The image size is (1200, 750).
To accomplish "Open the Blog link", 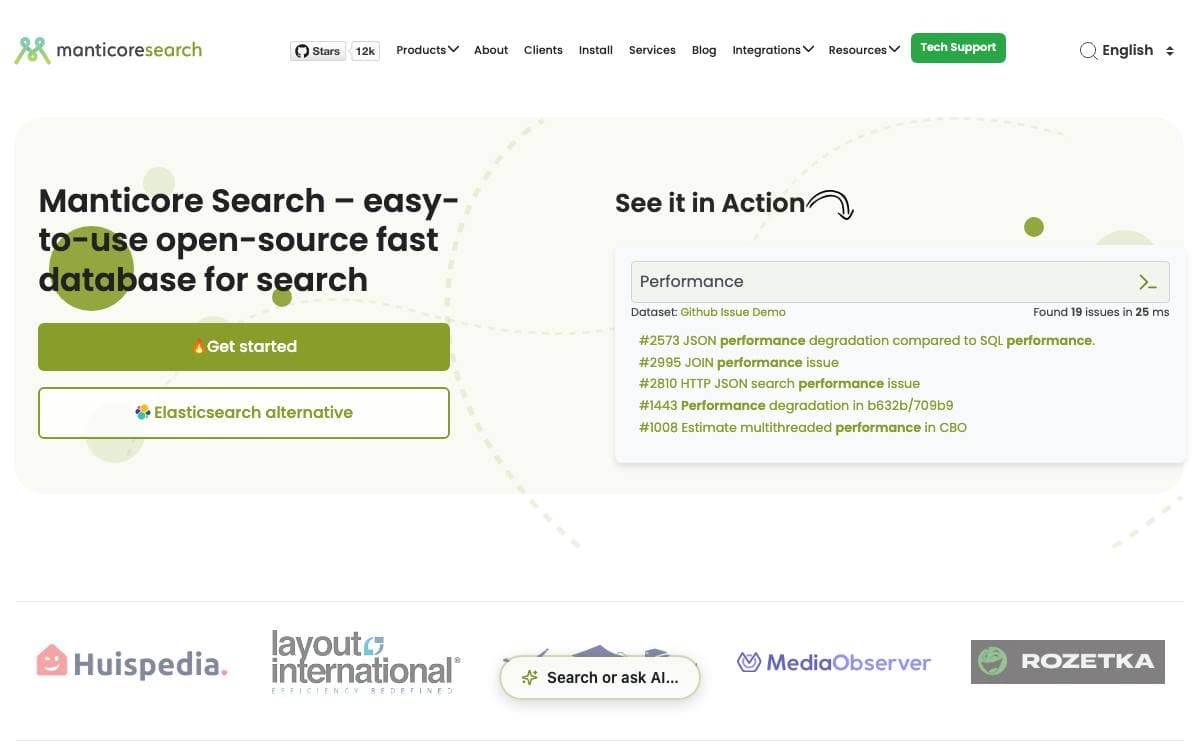I will pos(704,50).
